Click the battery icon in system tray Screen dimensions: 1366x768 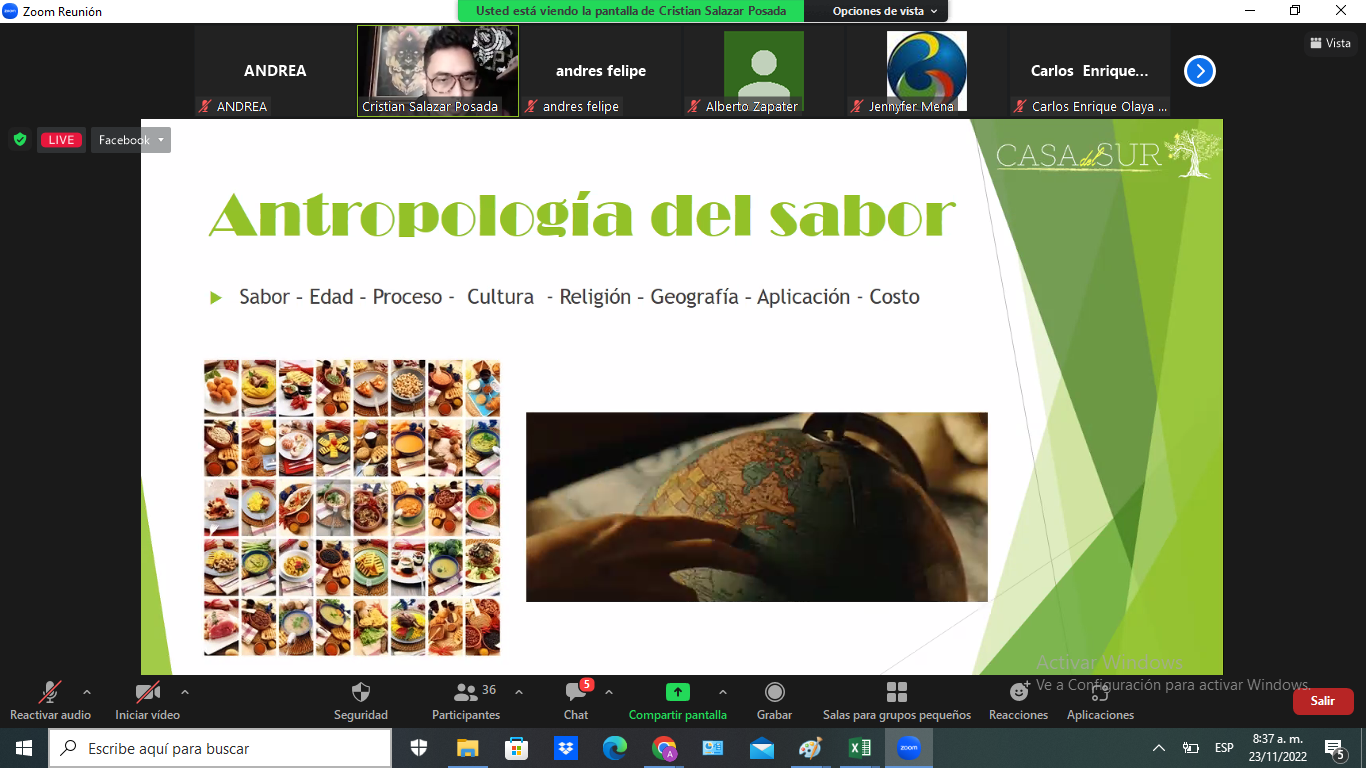click(x=1191, y=748)
